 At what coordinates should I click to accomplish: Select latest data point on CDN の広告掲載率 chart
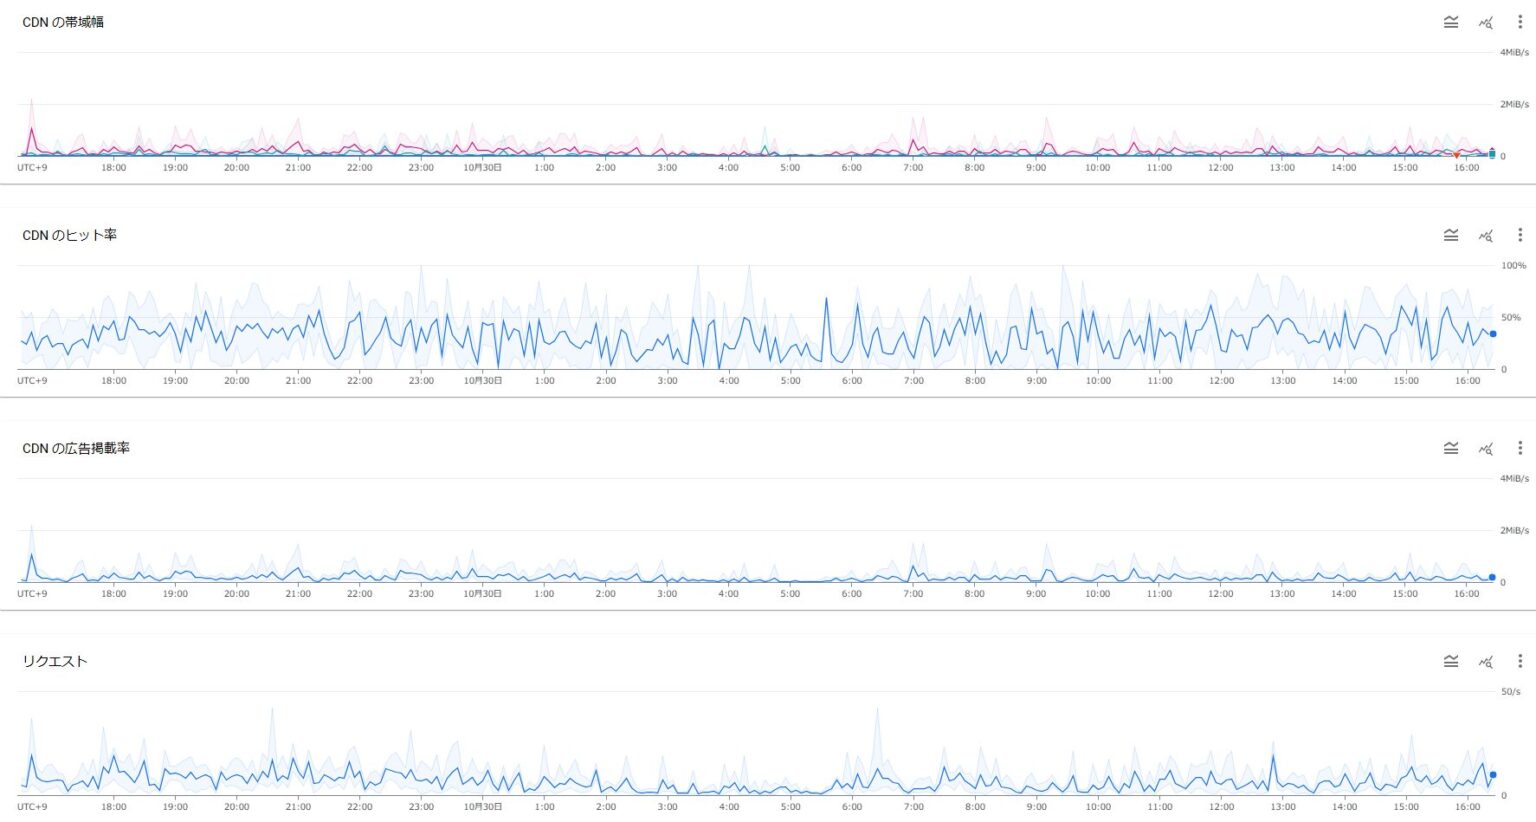click(1492, 577)
